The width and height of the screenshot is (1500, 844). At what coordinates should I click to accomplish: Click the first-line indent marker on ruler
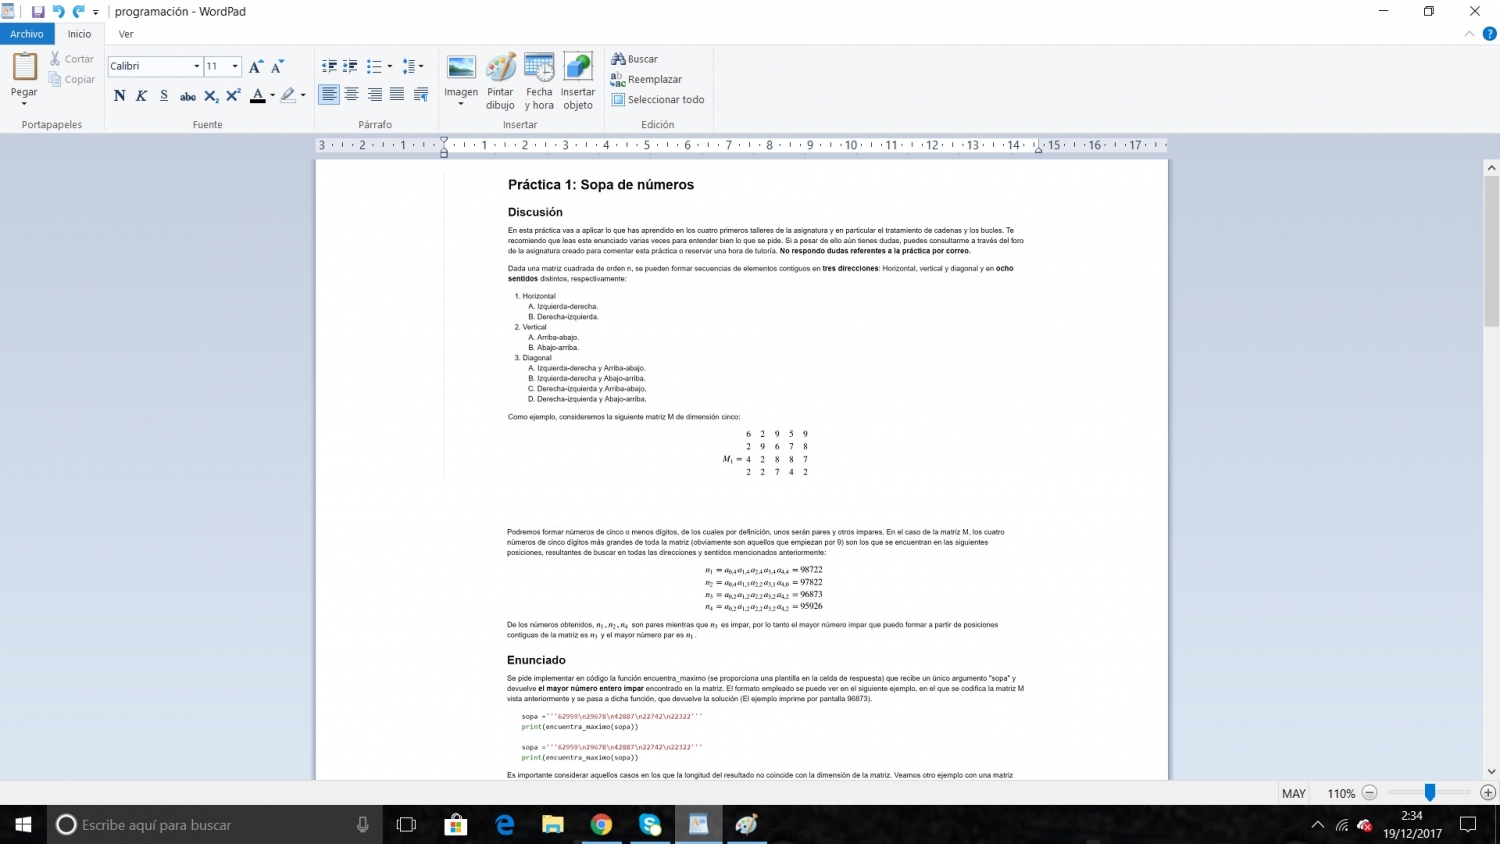[444, 141]
